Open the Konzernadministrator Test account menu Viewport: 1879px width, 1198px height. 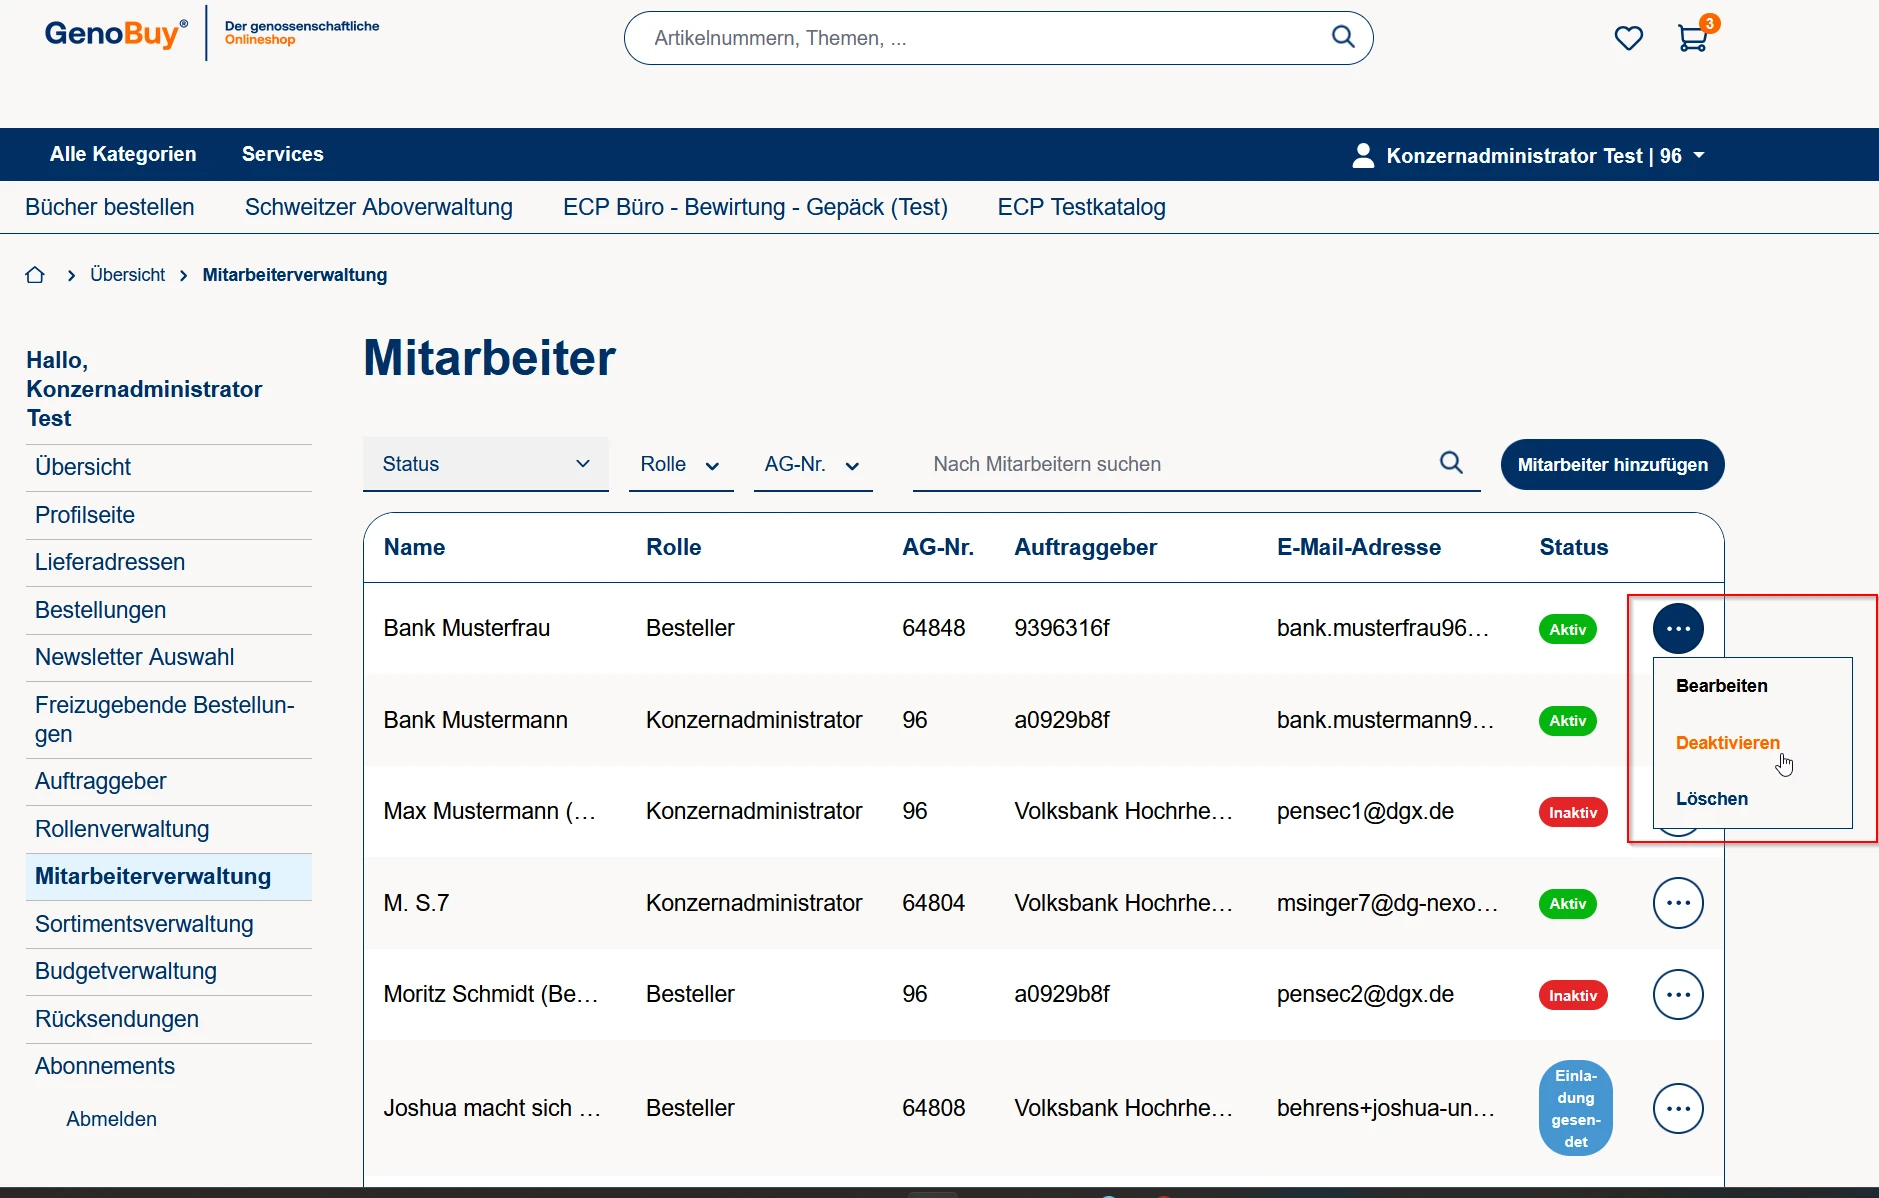pos(1529,156)
